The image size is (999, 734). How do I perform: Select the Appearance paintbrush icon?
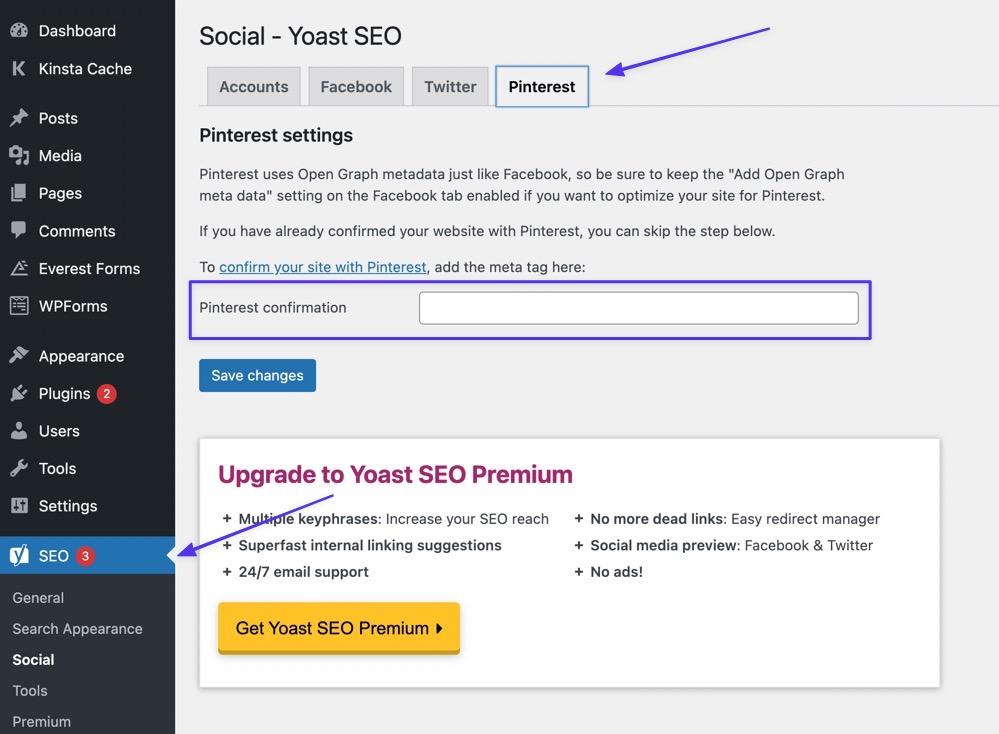click(x=20, y=355)
